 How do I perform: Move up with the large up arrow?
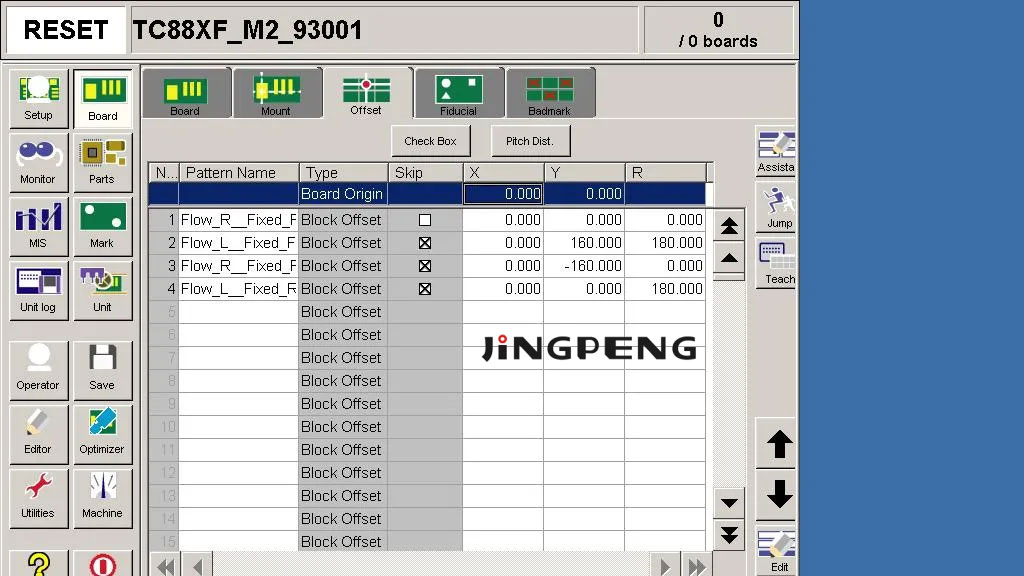(x=776, y=443)
